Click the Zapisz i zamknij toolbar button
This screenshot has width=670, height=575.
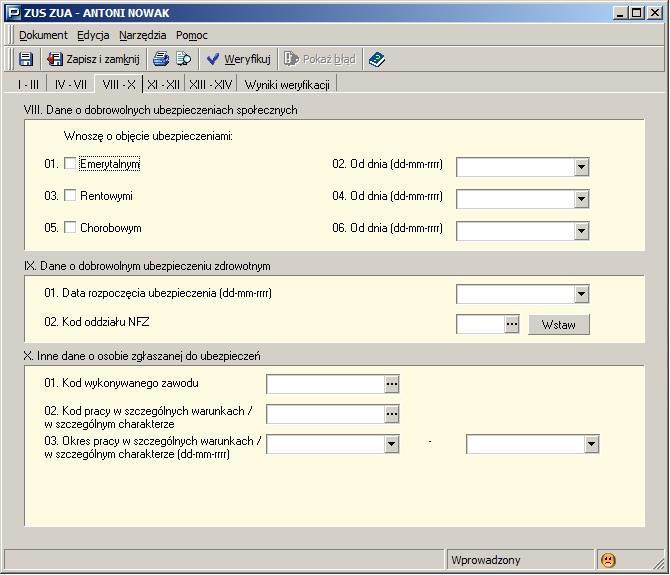click(93, 59)
